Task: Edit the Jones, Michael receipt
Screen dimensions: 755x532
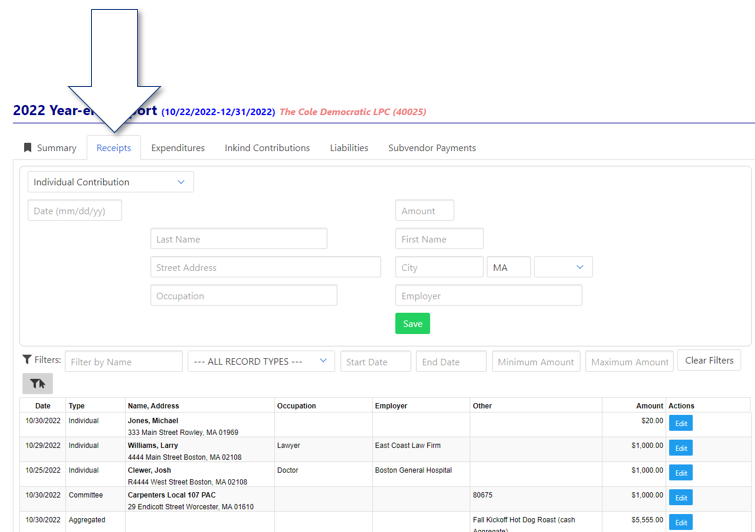Action: 681,424
